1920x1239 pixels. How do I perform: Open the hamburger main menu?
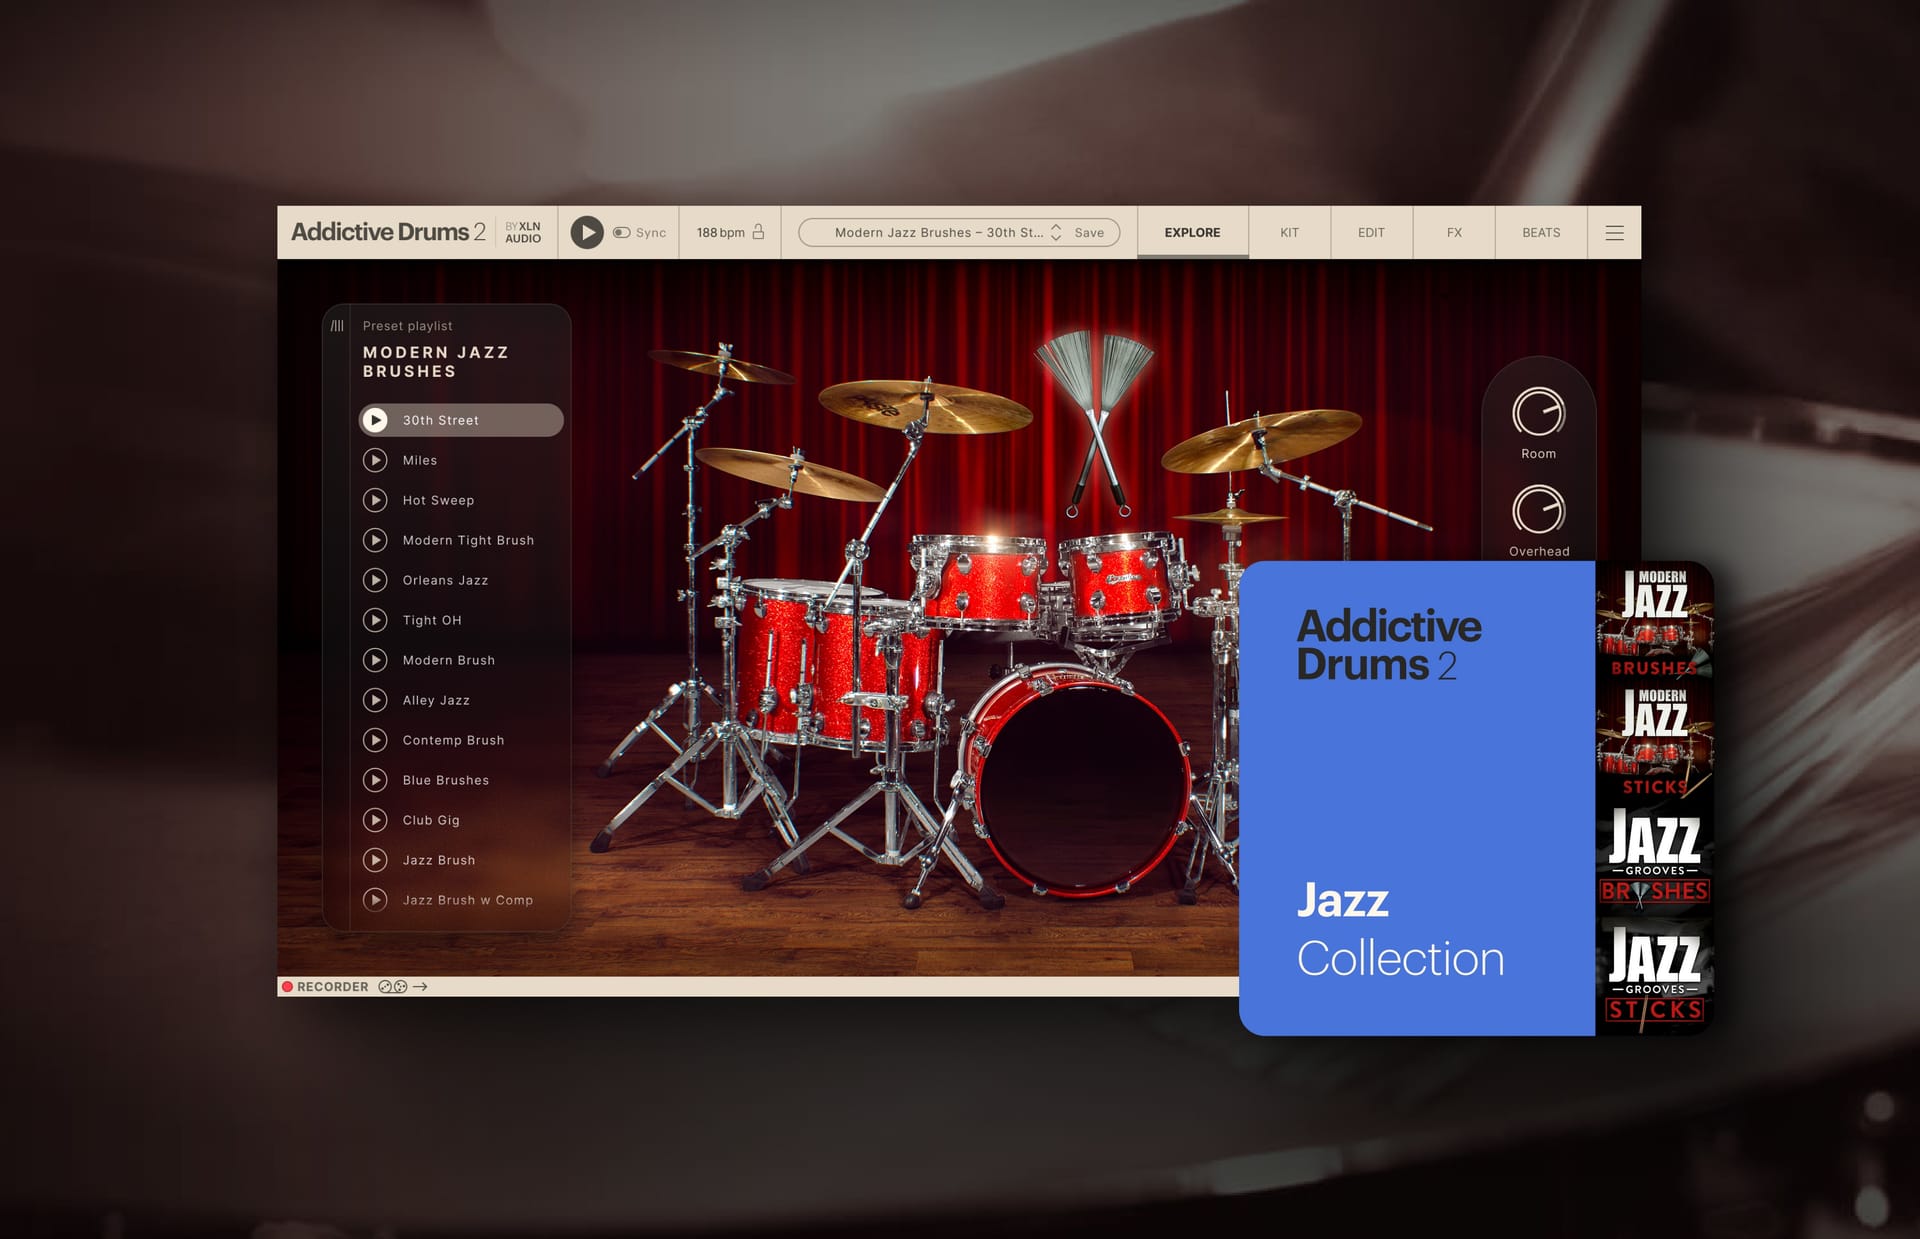[x=1614, y=233]
